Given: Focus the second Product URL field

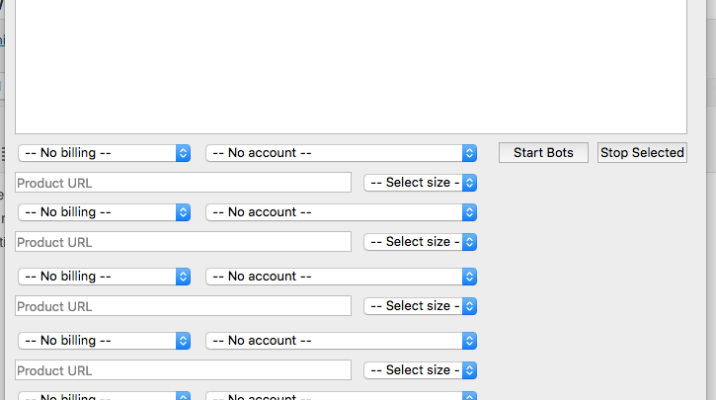Looking at the screenshot, I should pyautogui.click(x=184, y=242).
